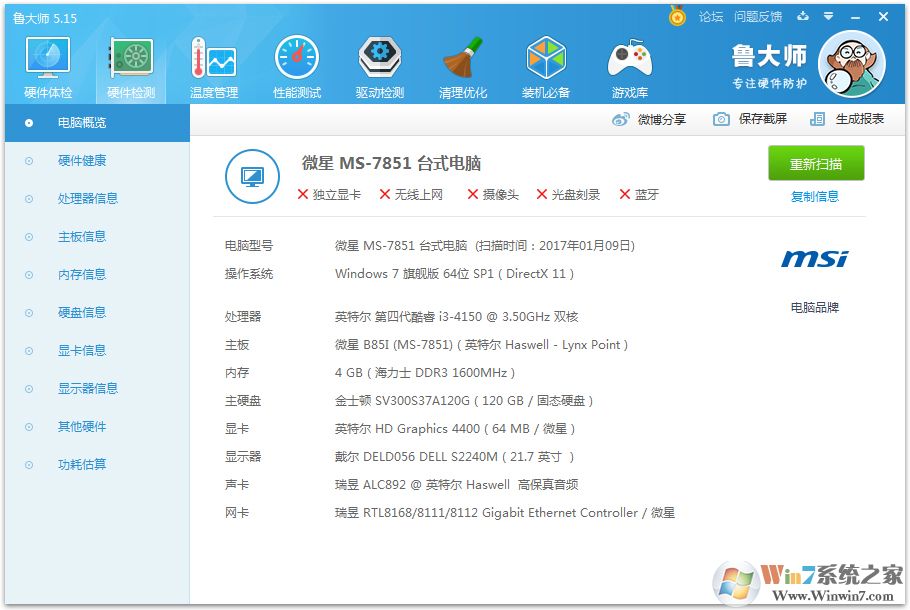
Task: Open the 温度管理 temperature management icon
Action: coord(213,65)
